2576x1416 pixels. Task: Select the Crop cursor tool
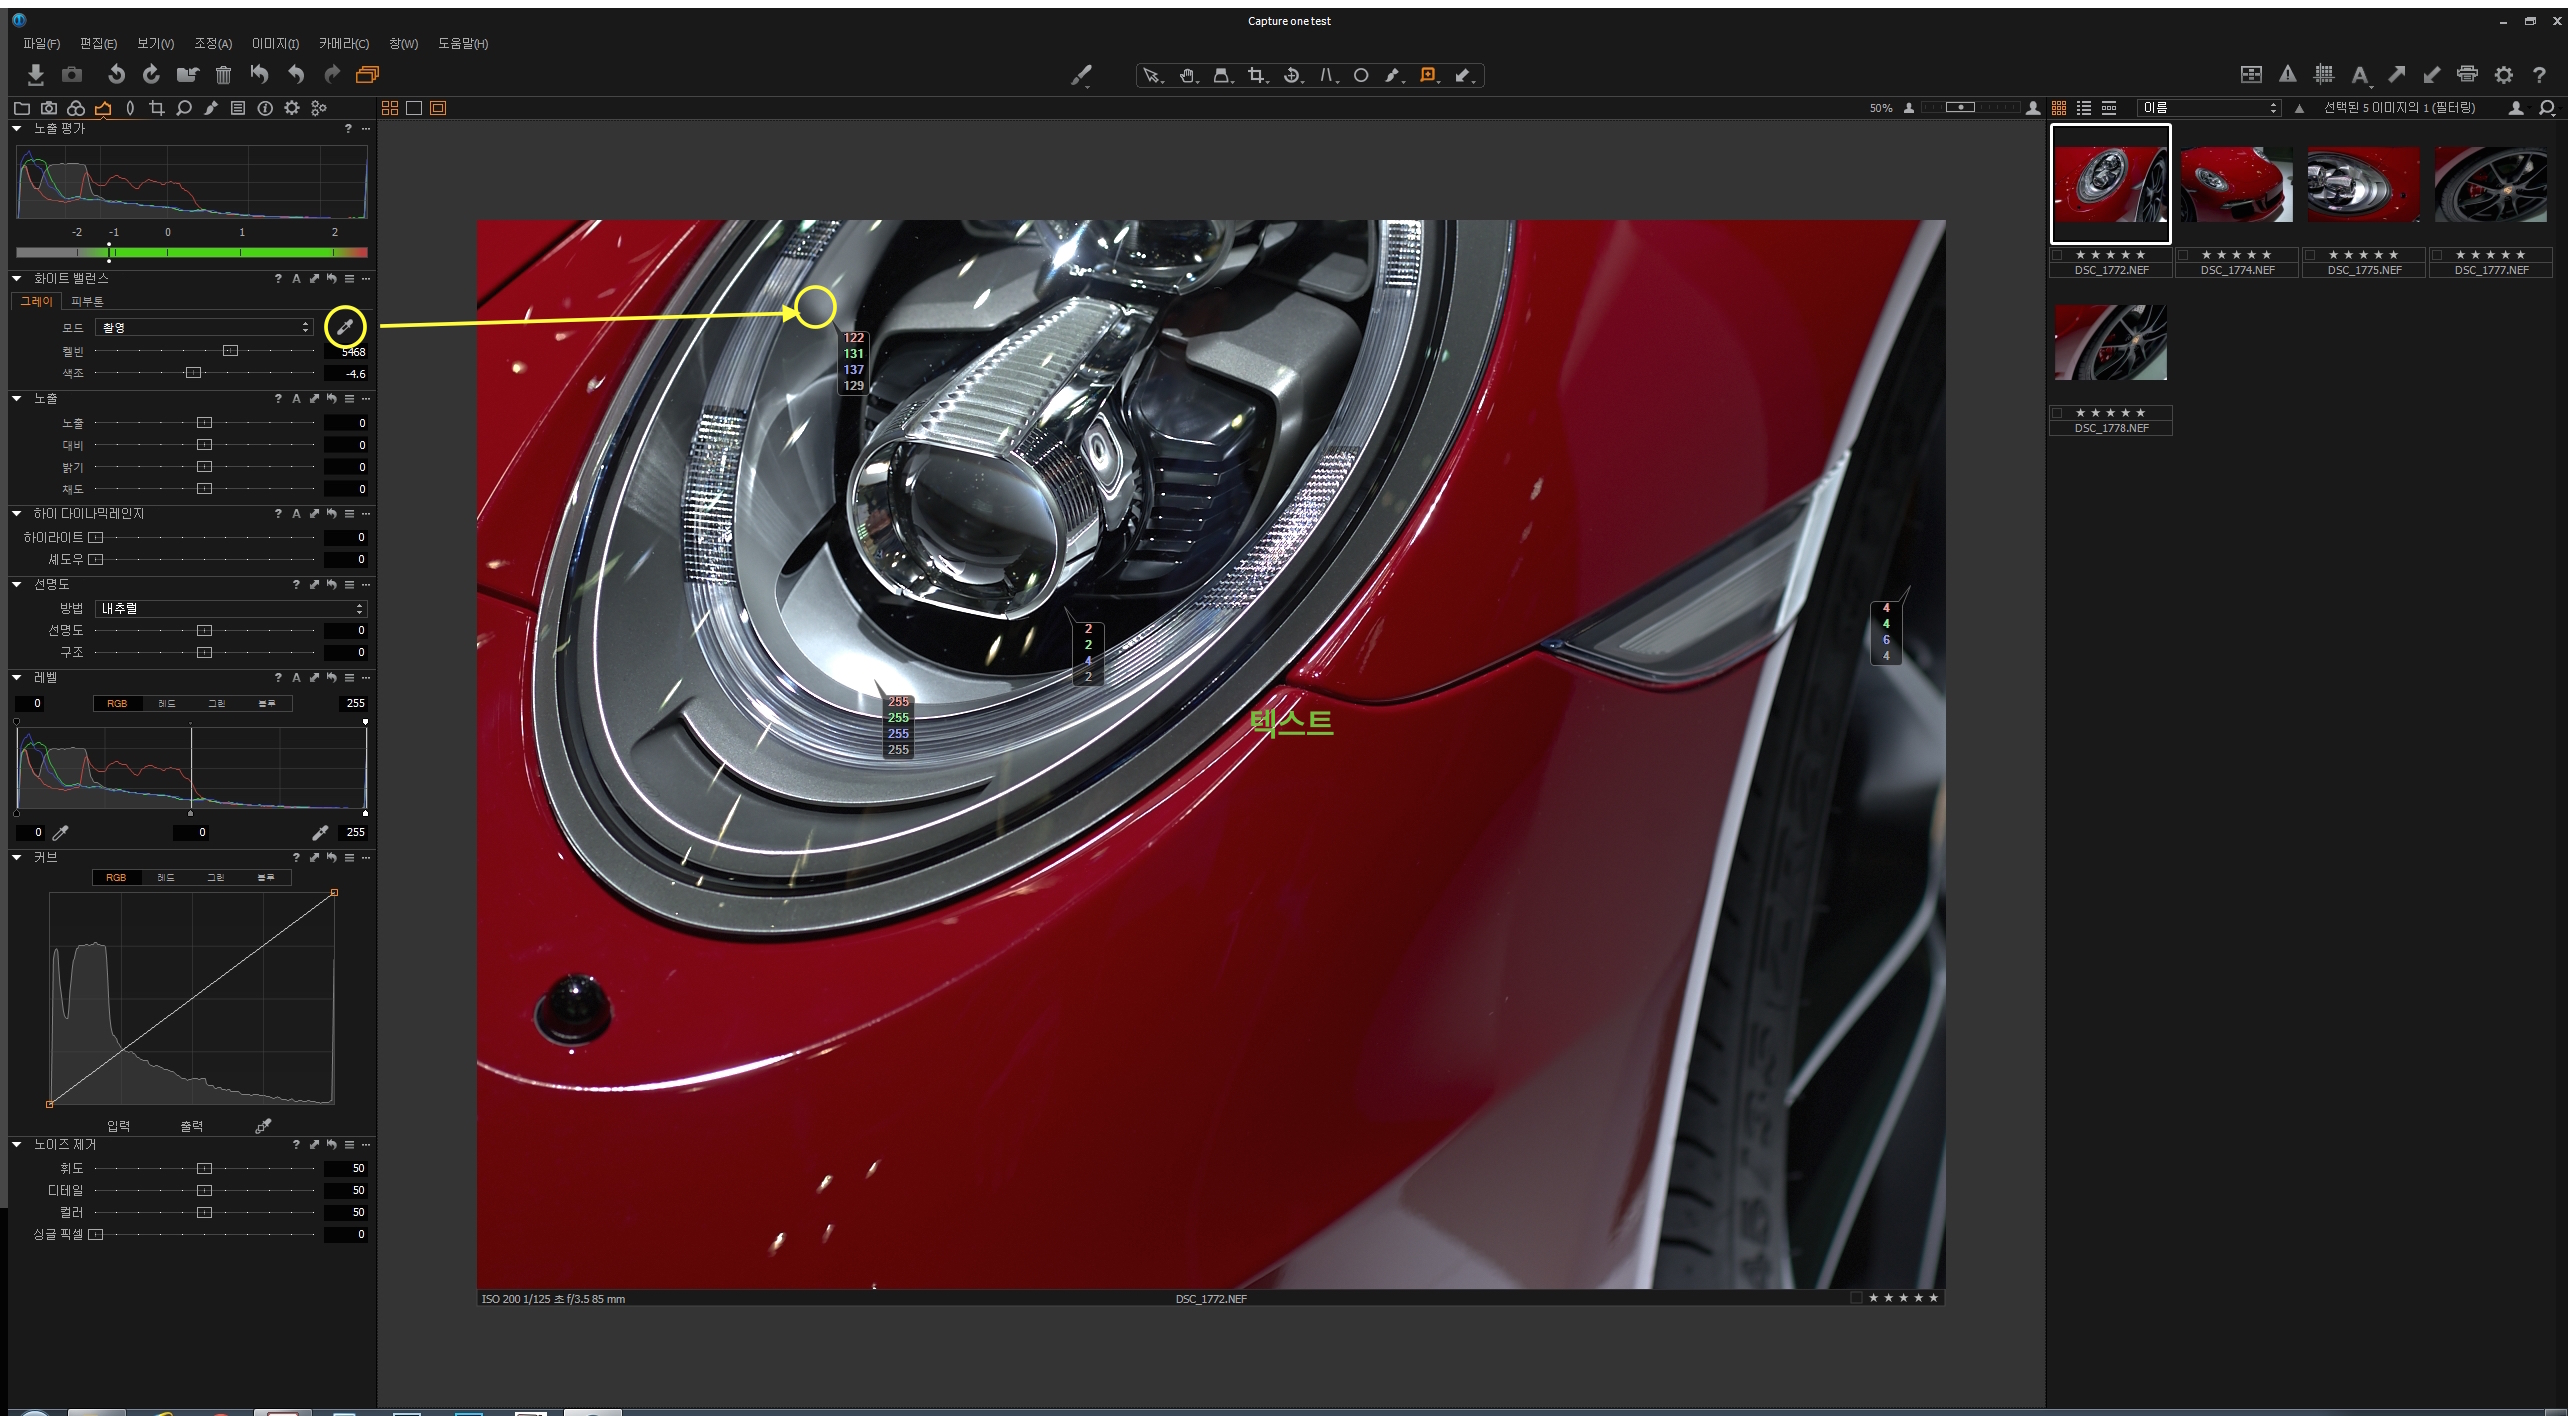(1256, 75)
